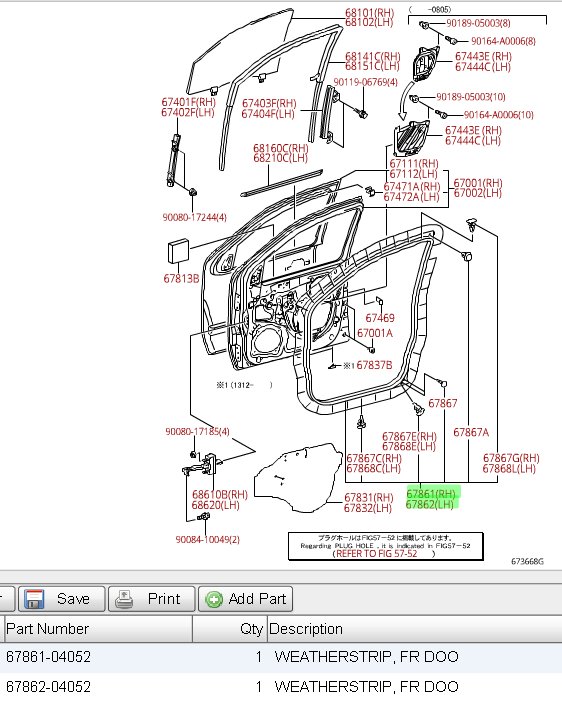This screenshot has height=701, width=562.
Task: Select diagram label 90084-10049(2)
Action: point(207,540)
